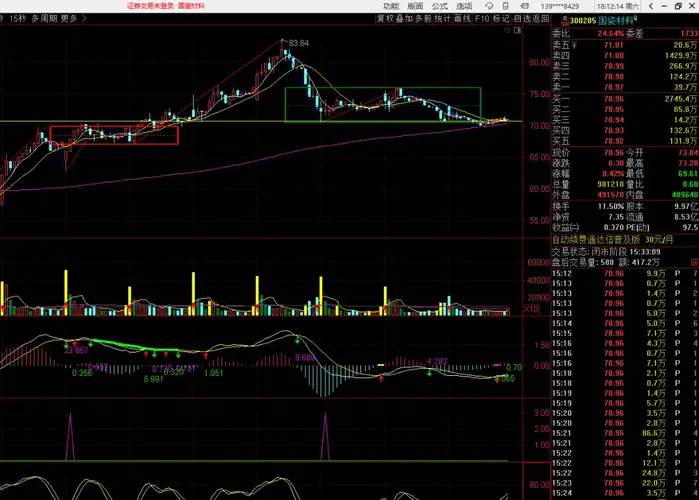
Task: Expand the chevron after 更多
Action: 84,18
